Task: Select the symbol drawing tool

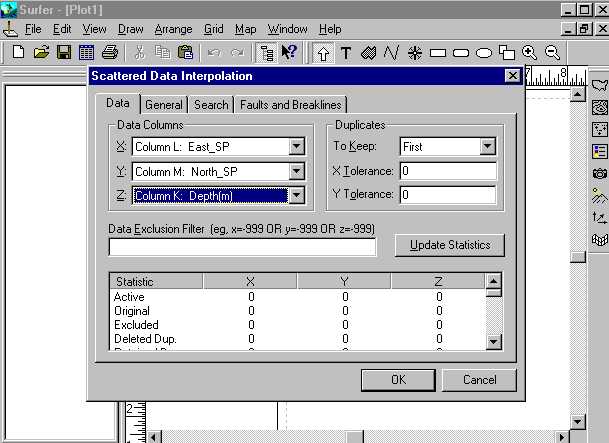Action: (415, 52)
